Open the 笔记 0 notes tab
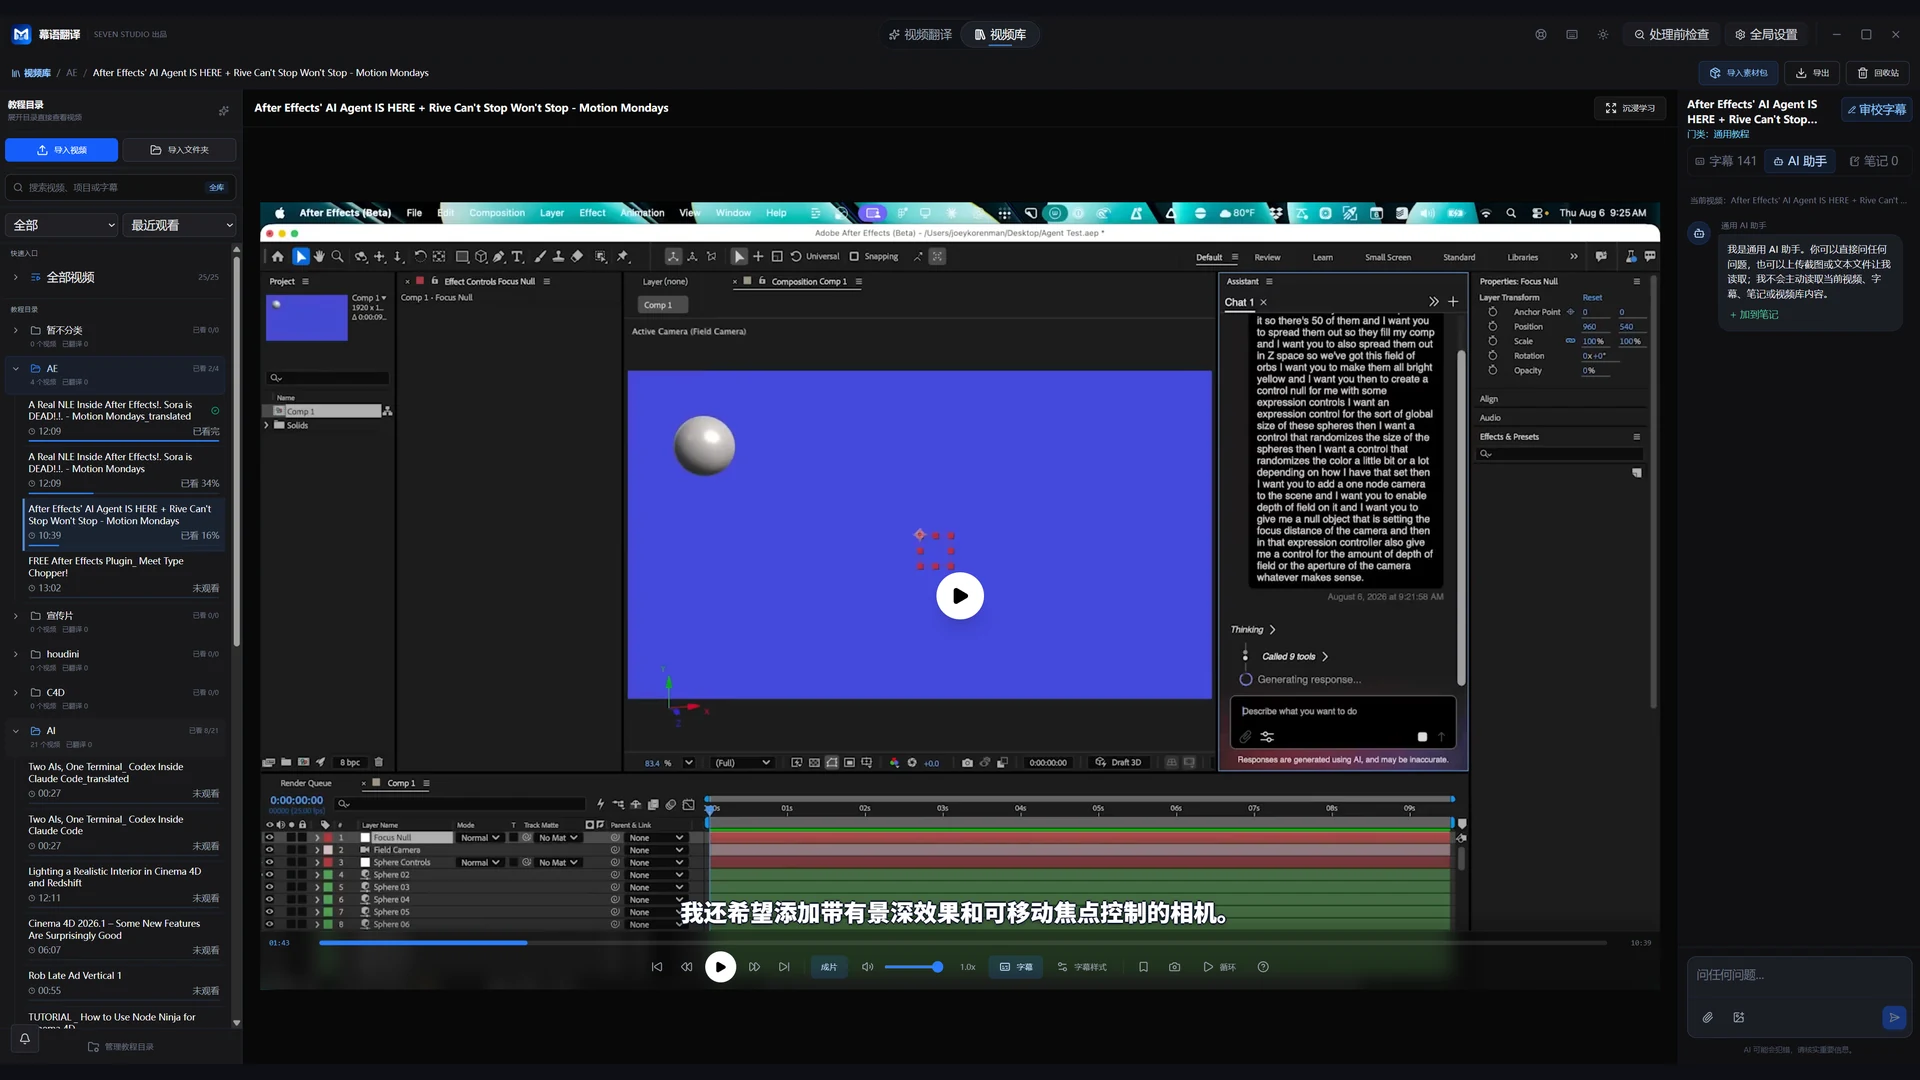Image resolution: width=1920 pixels, height=1080 pixels. pyautogui.click(x=1874, y=161)
